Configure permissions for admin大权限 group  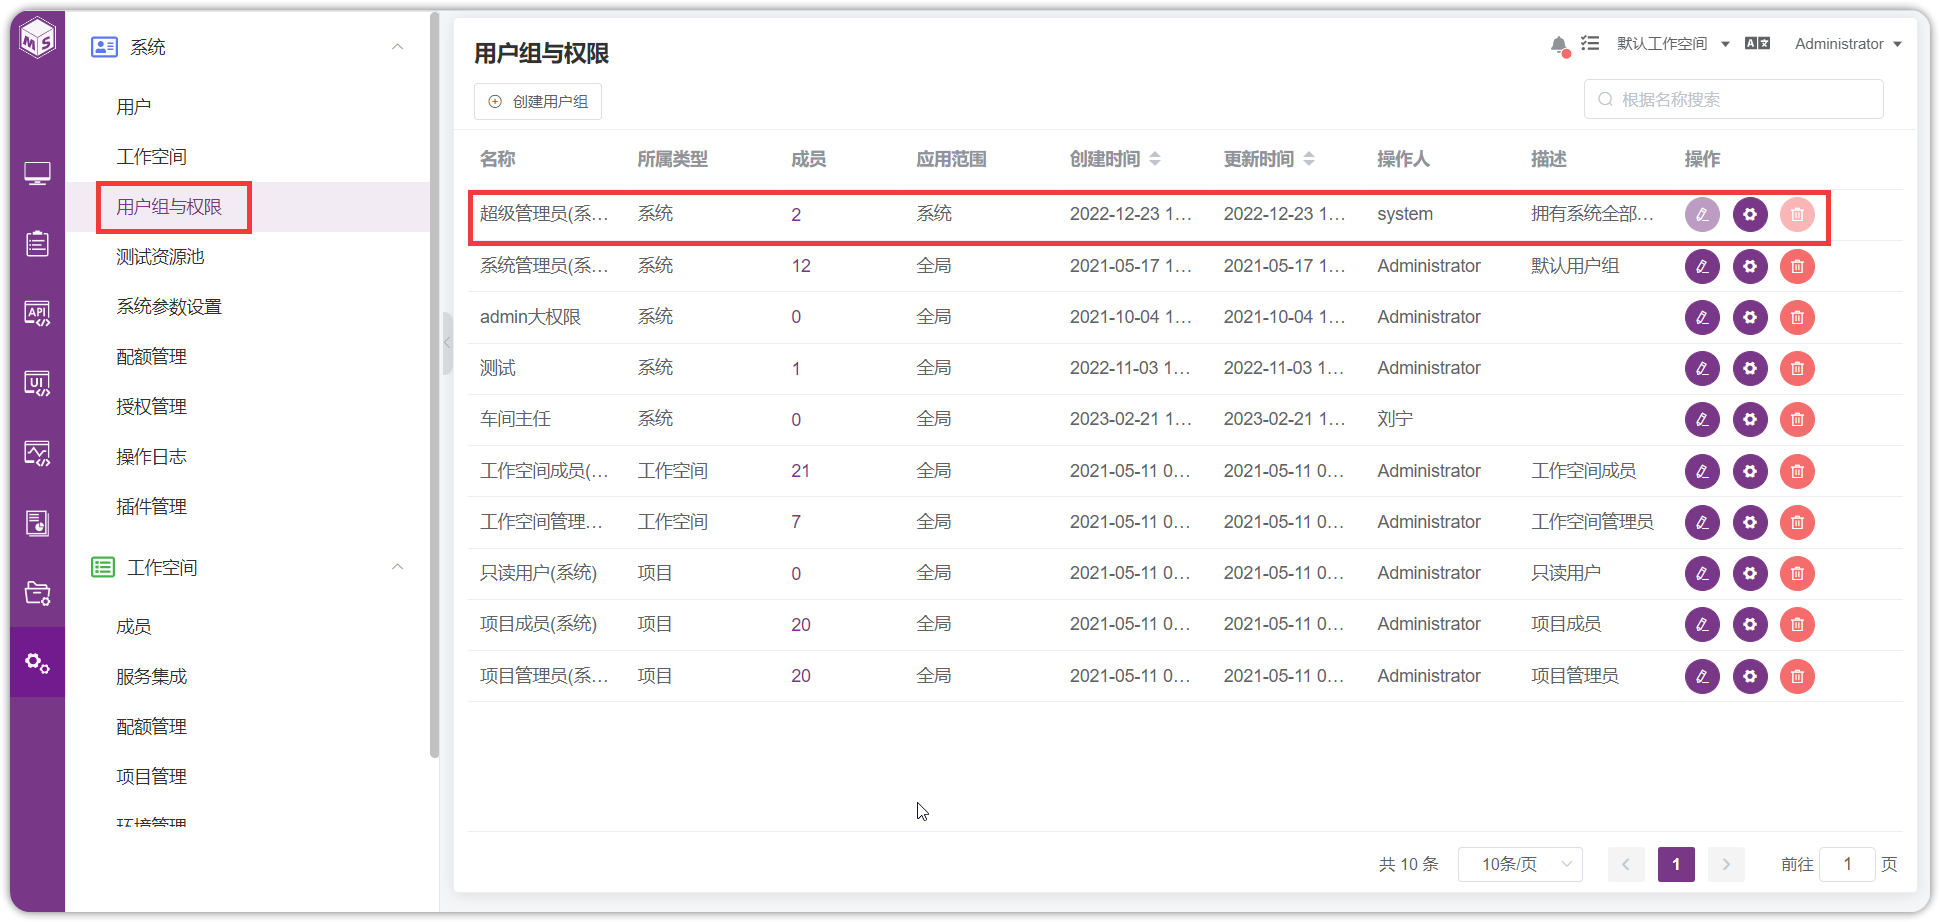click(x=1750, y=317)
